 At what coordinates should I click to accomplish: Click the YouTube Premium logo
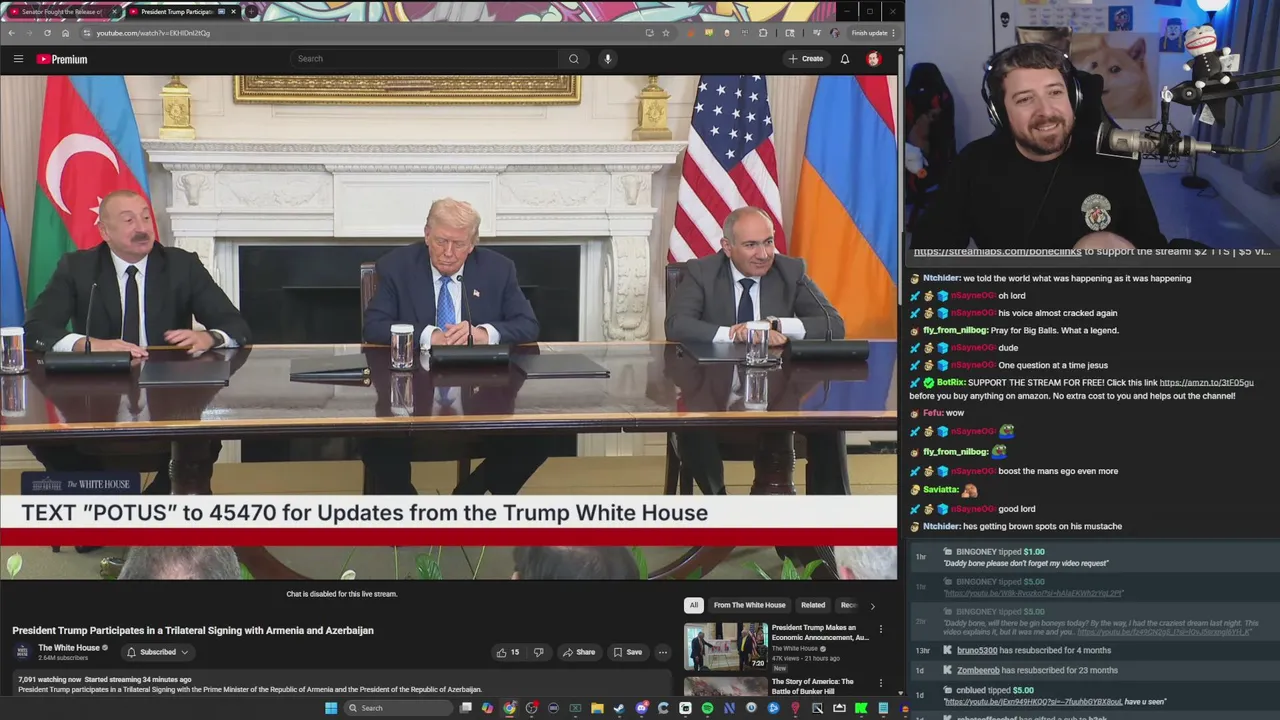(62, 59)
